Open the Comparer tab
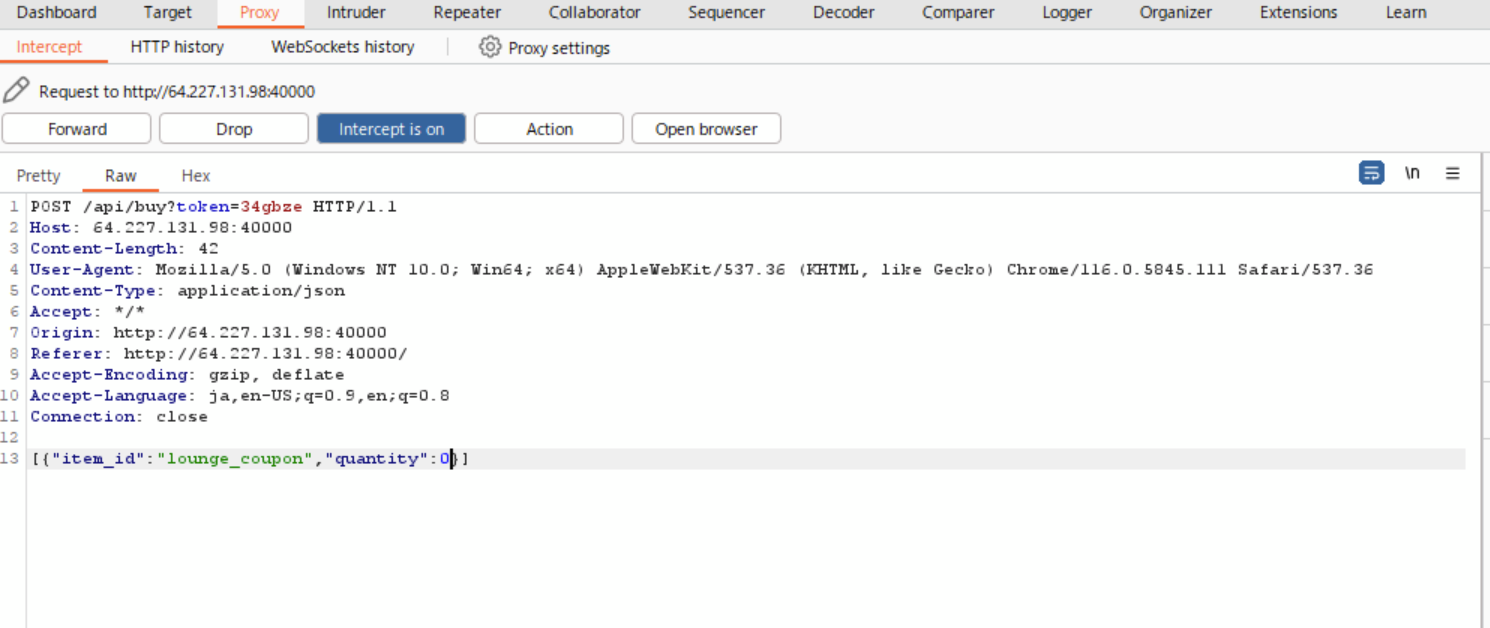 pyautogui.click(x=958, y=13)
